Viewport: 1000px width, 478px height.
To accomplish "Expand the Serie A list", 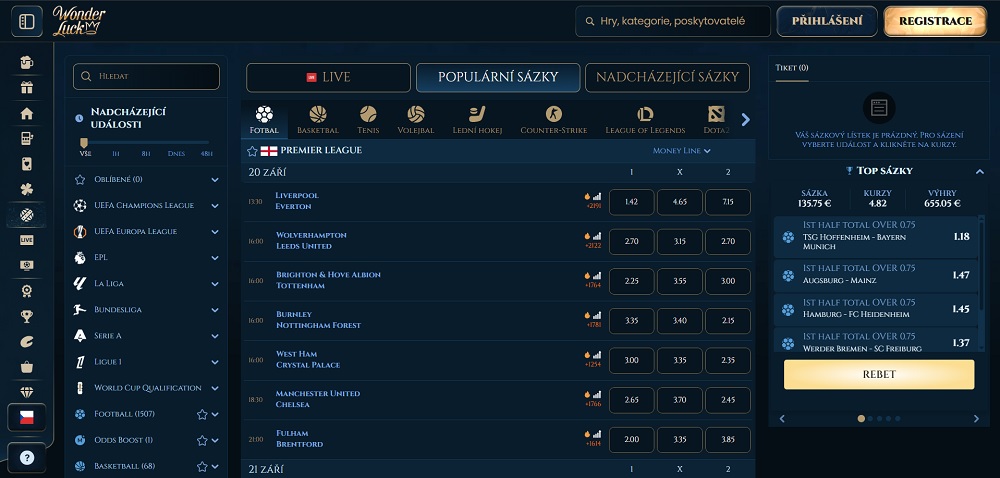I will [x=215, y=336].
